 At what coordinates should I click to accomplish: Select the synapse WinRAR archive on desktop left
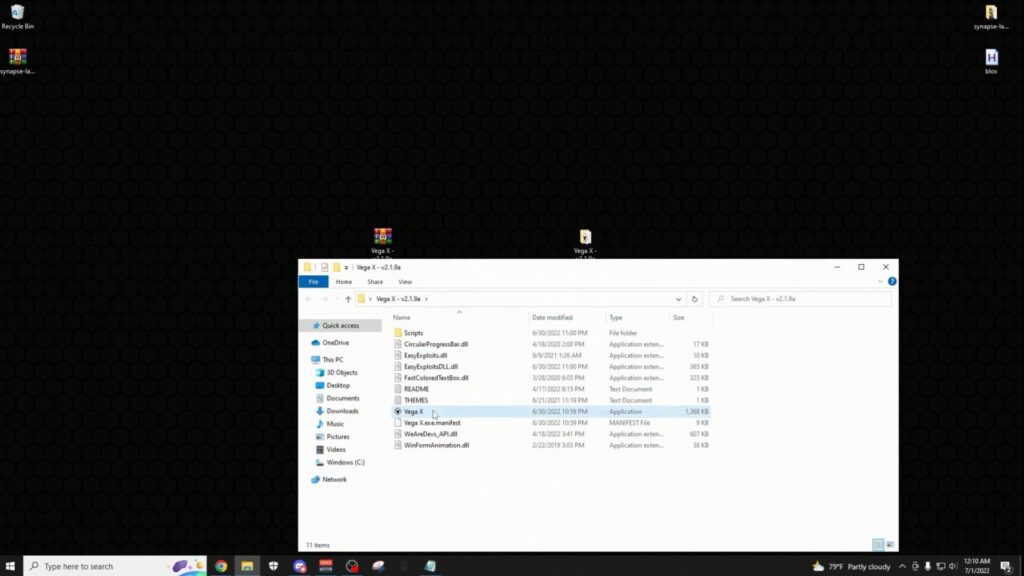point(18,61)
